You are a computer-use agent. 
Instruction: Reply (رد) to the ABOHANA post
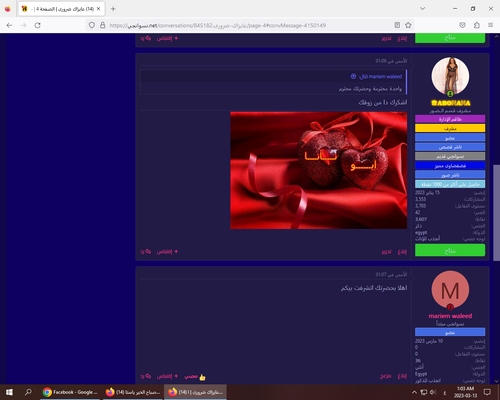146,252
